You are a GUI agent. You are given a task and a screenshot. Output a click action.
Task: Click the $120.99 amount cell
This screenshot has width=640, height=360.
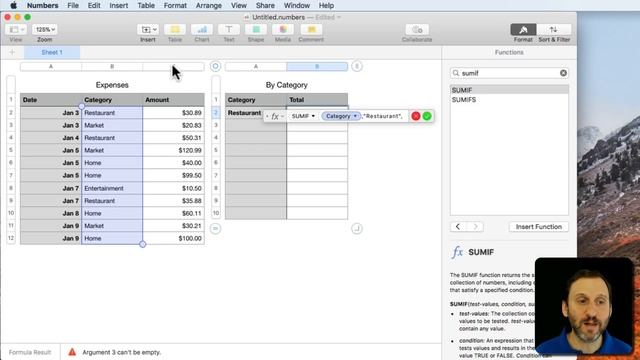point(173,150)
